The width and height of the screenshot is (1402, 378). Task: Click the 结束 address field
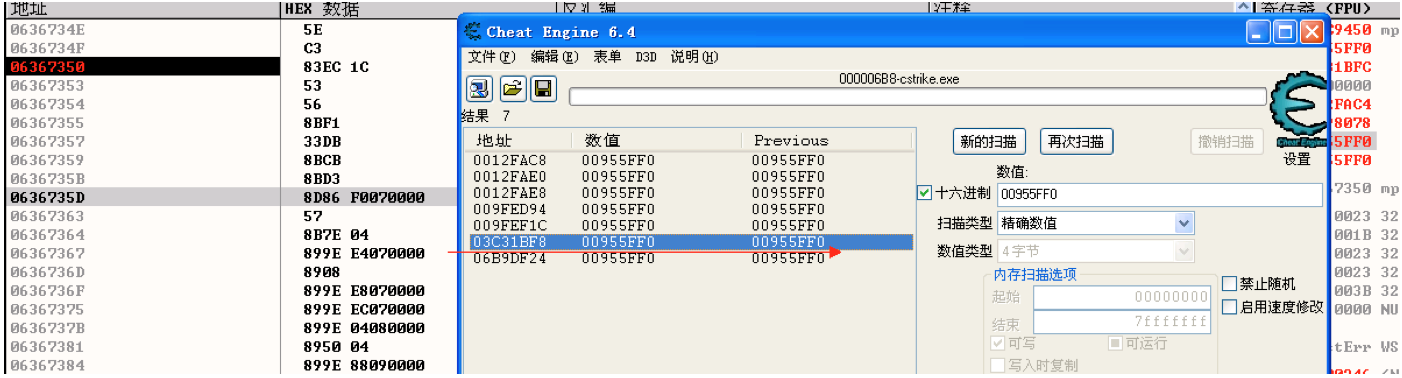pyautogui.click(x=1123, y=323)
